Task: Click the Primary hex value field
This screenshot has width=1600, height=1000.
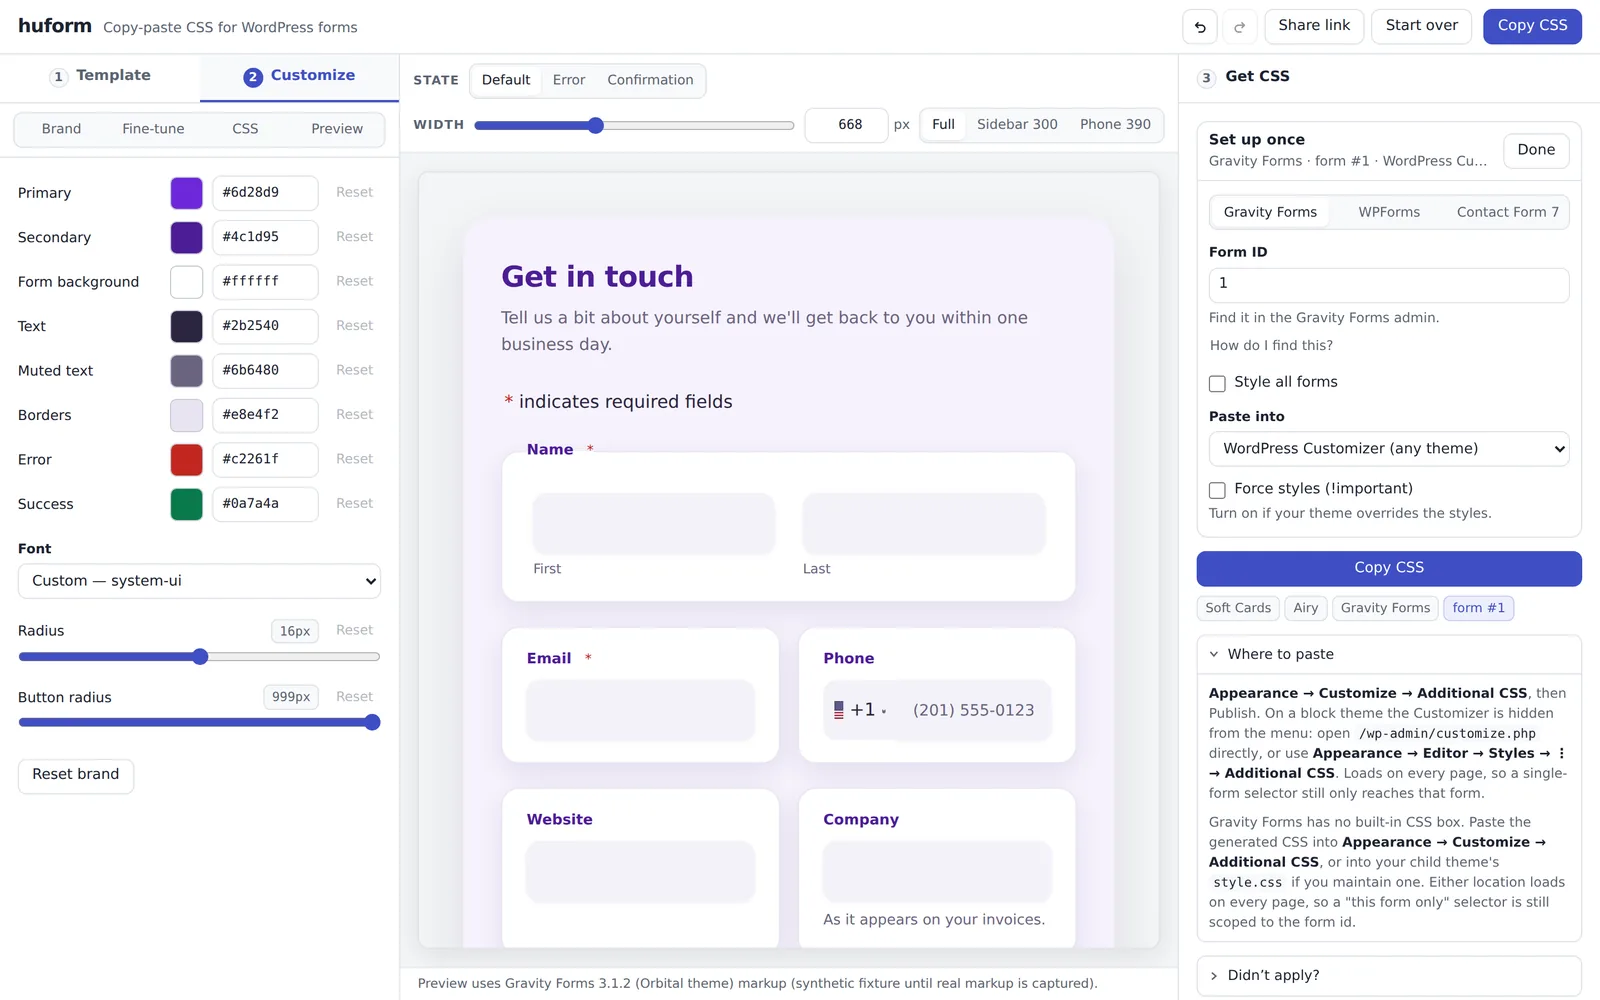Action: tap(265, 193)
